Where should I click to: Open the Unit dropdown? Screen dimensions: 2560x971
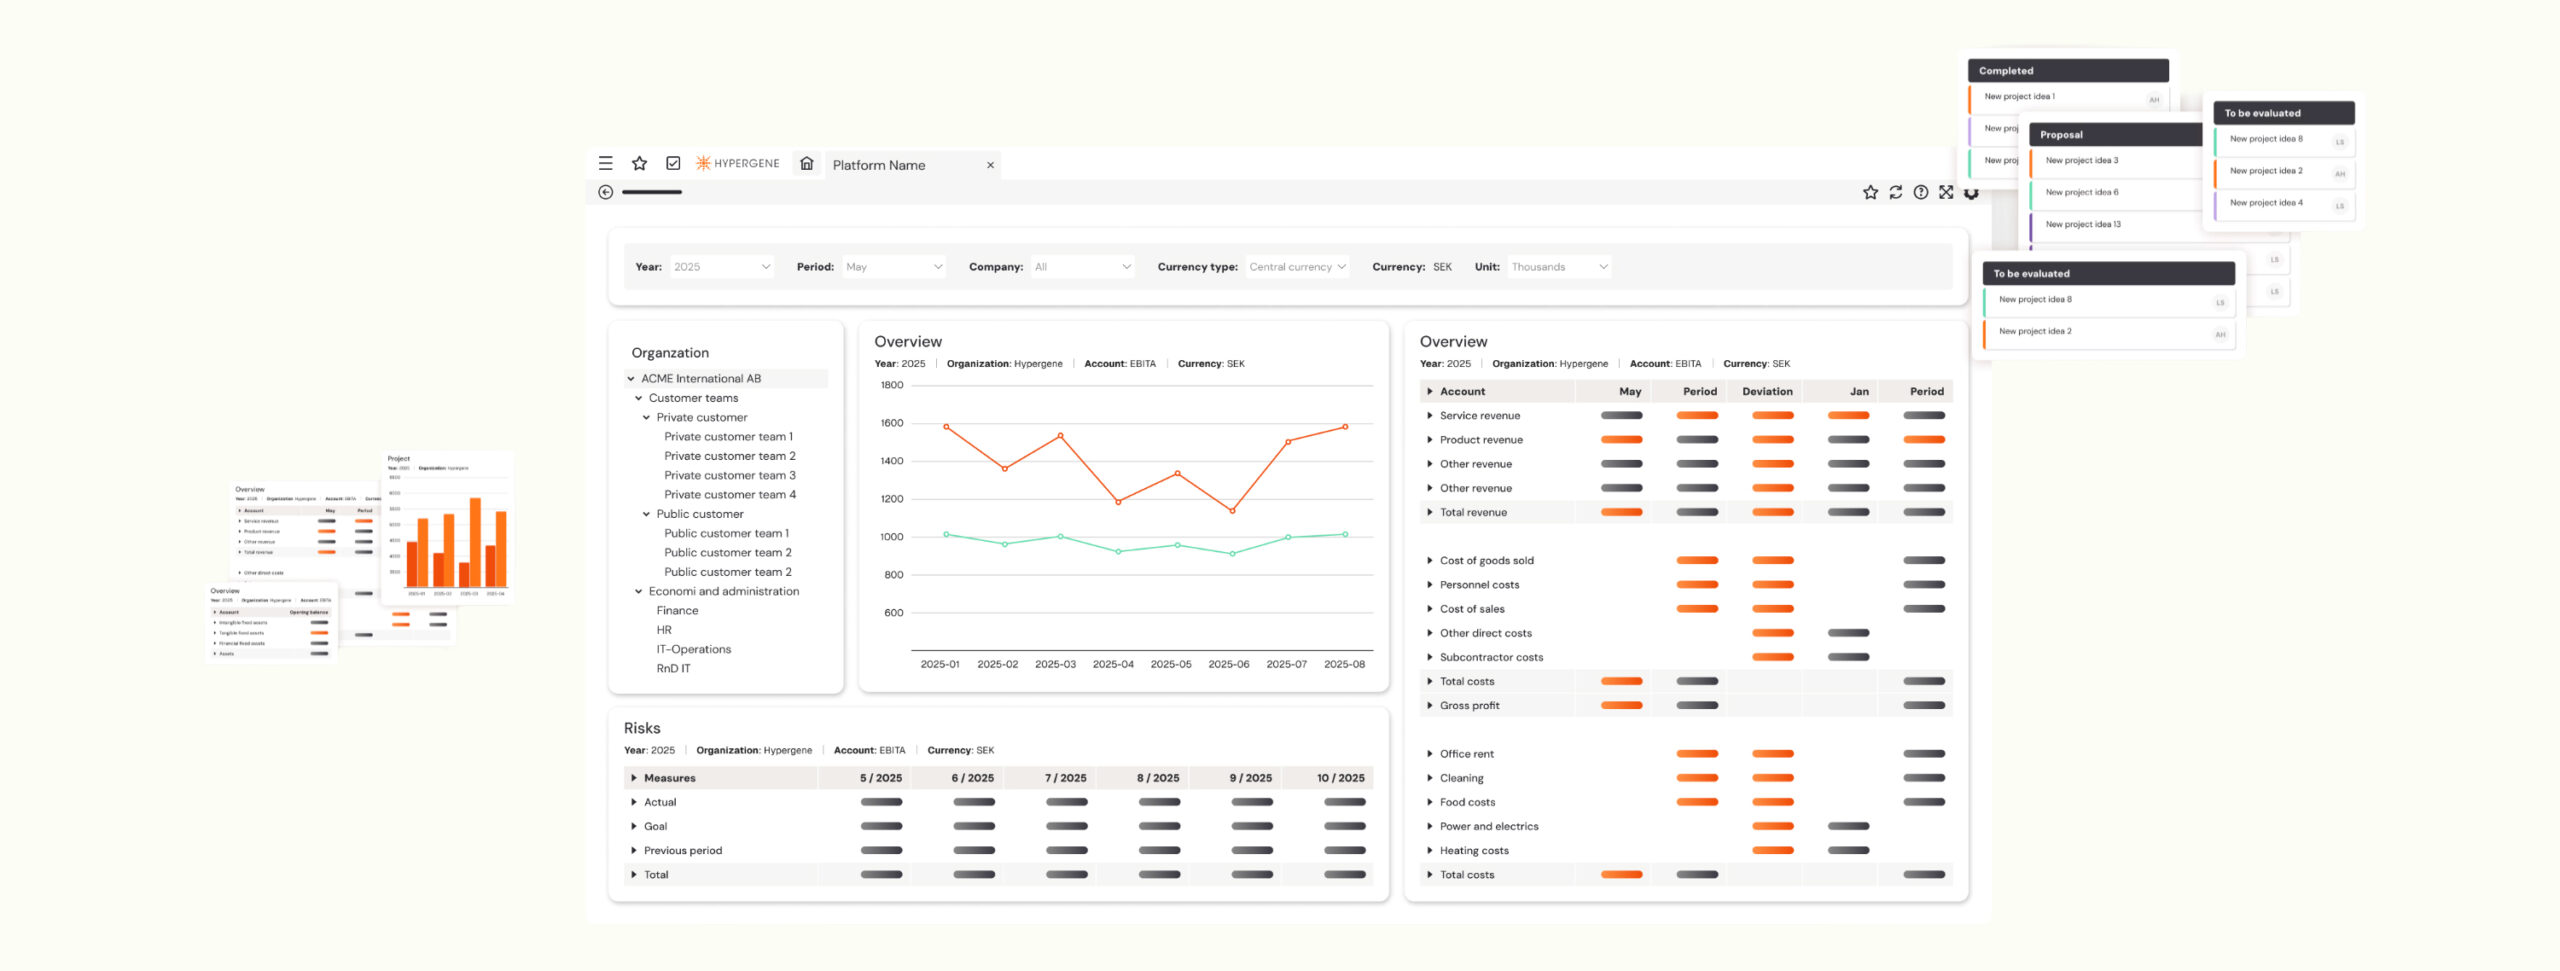click(1559, 267)
